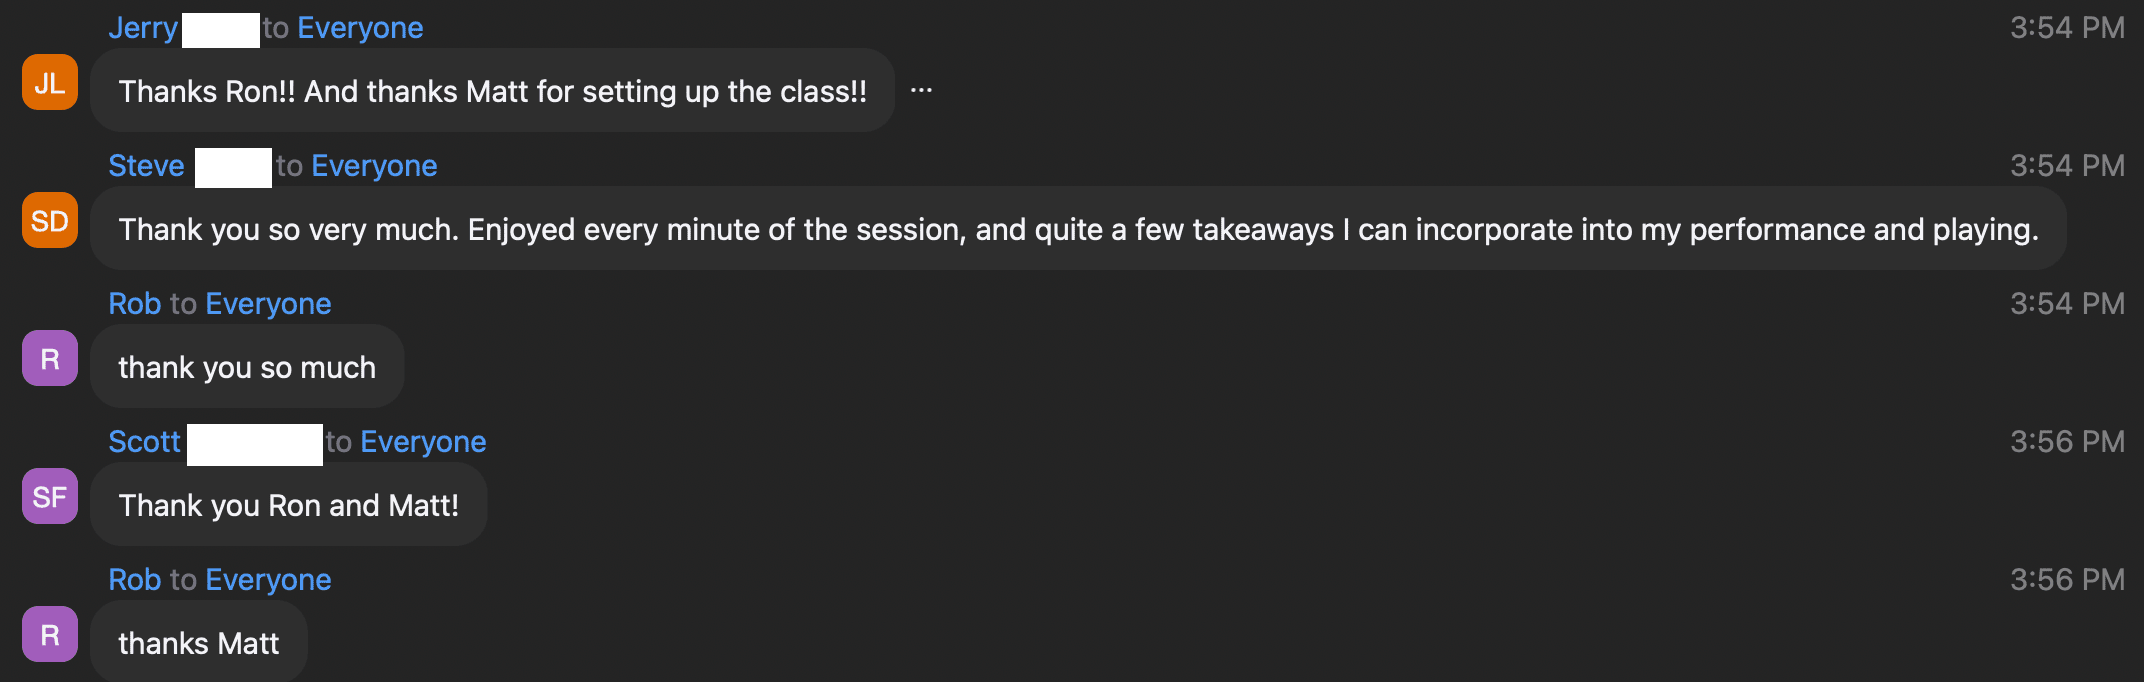Open more options for Jerry's message
The image size is (2144, 682).
pos(921,91)
